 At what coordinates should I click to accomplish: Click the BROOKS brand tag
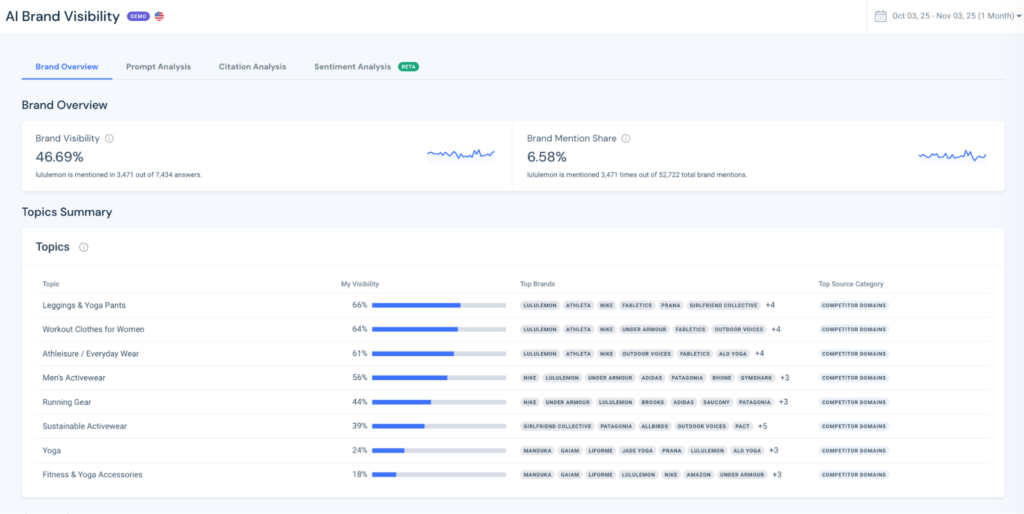pyautogui.click(x=652, y=402)
